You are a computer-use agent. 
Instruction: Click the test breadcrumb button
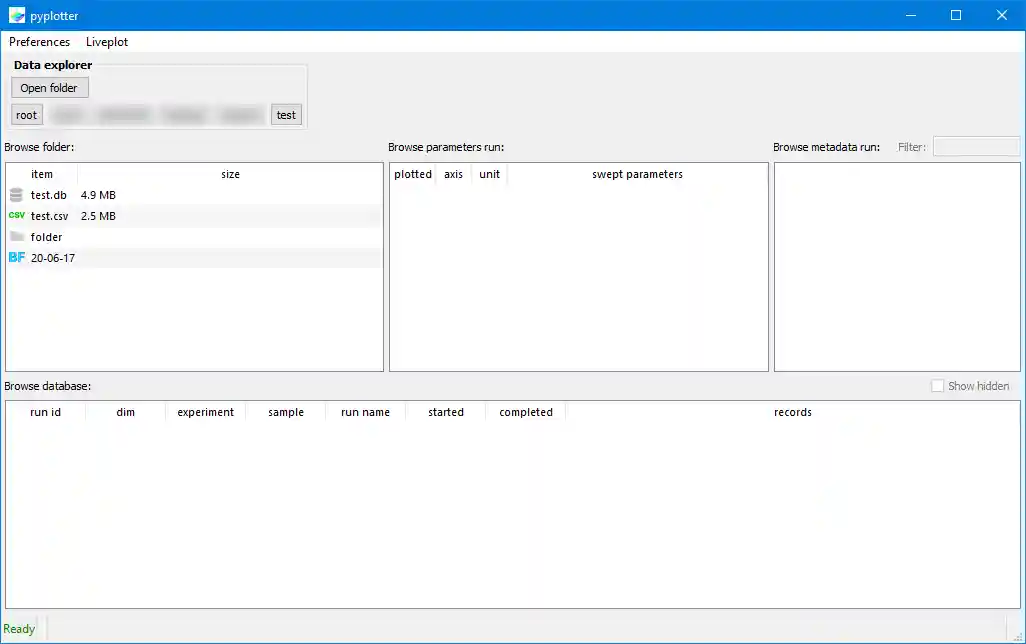tap(286, 115)
